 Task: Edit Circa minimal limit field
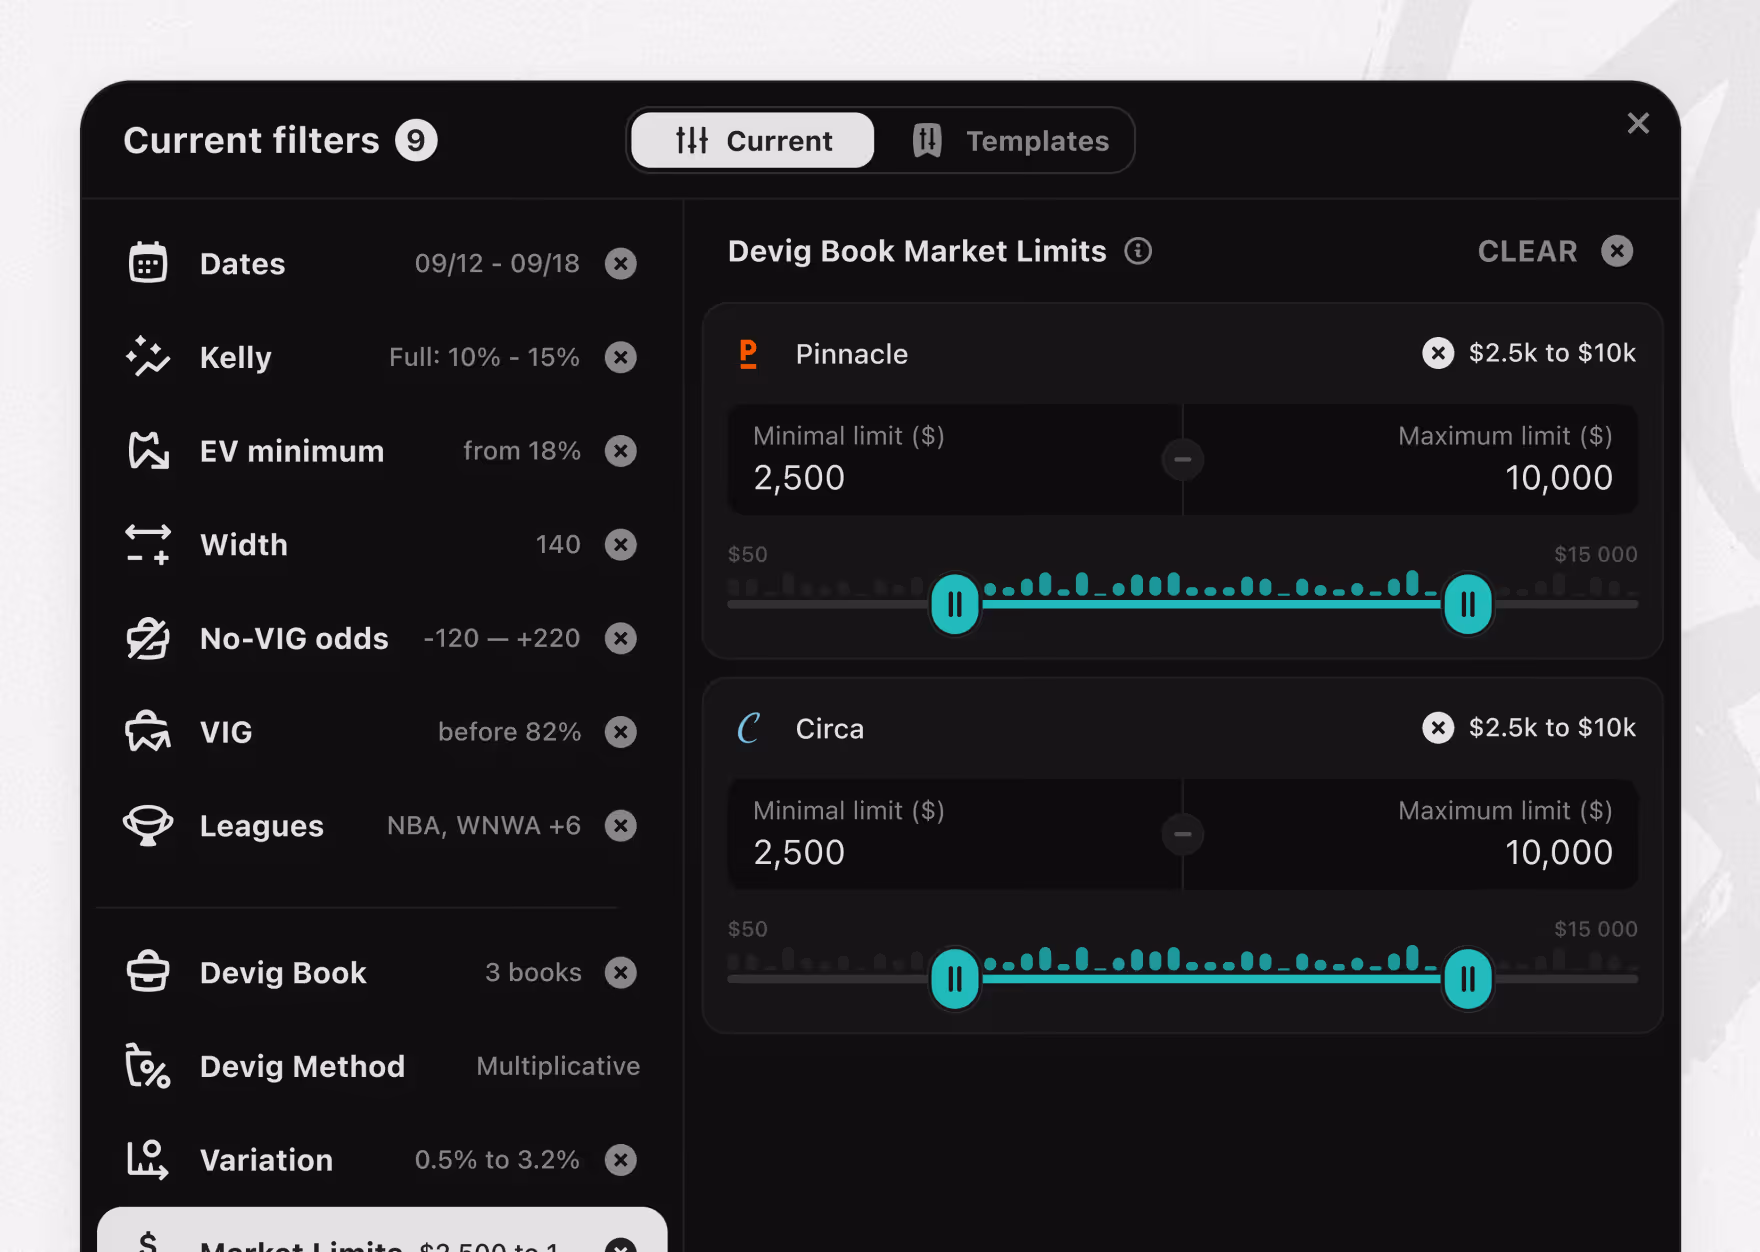[954, 834]
